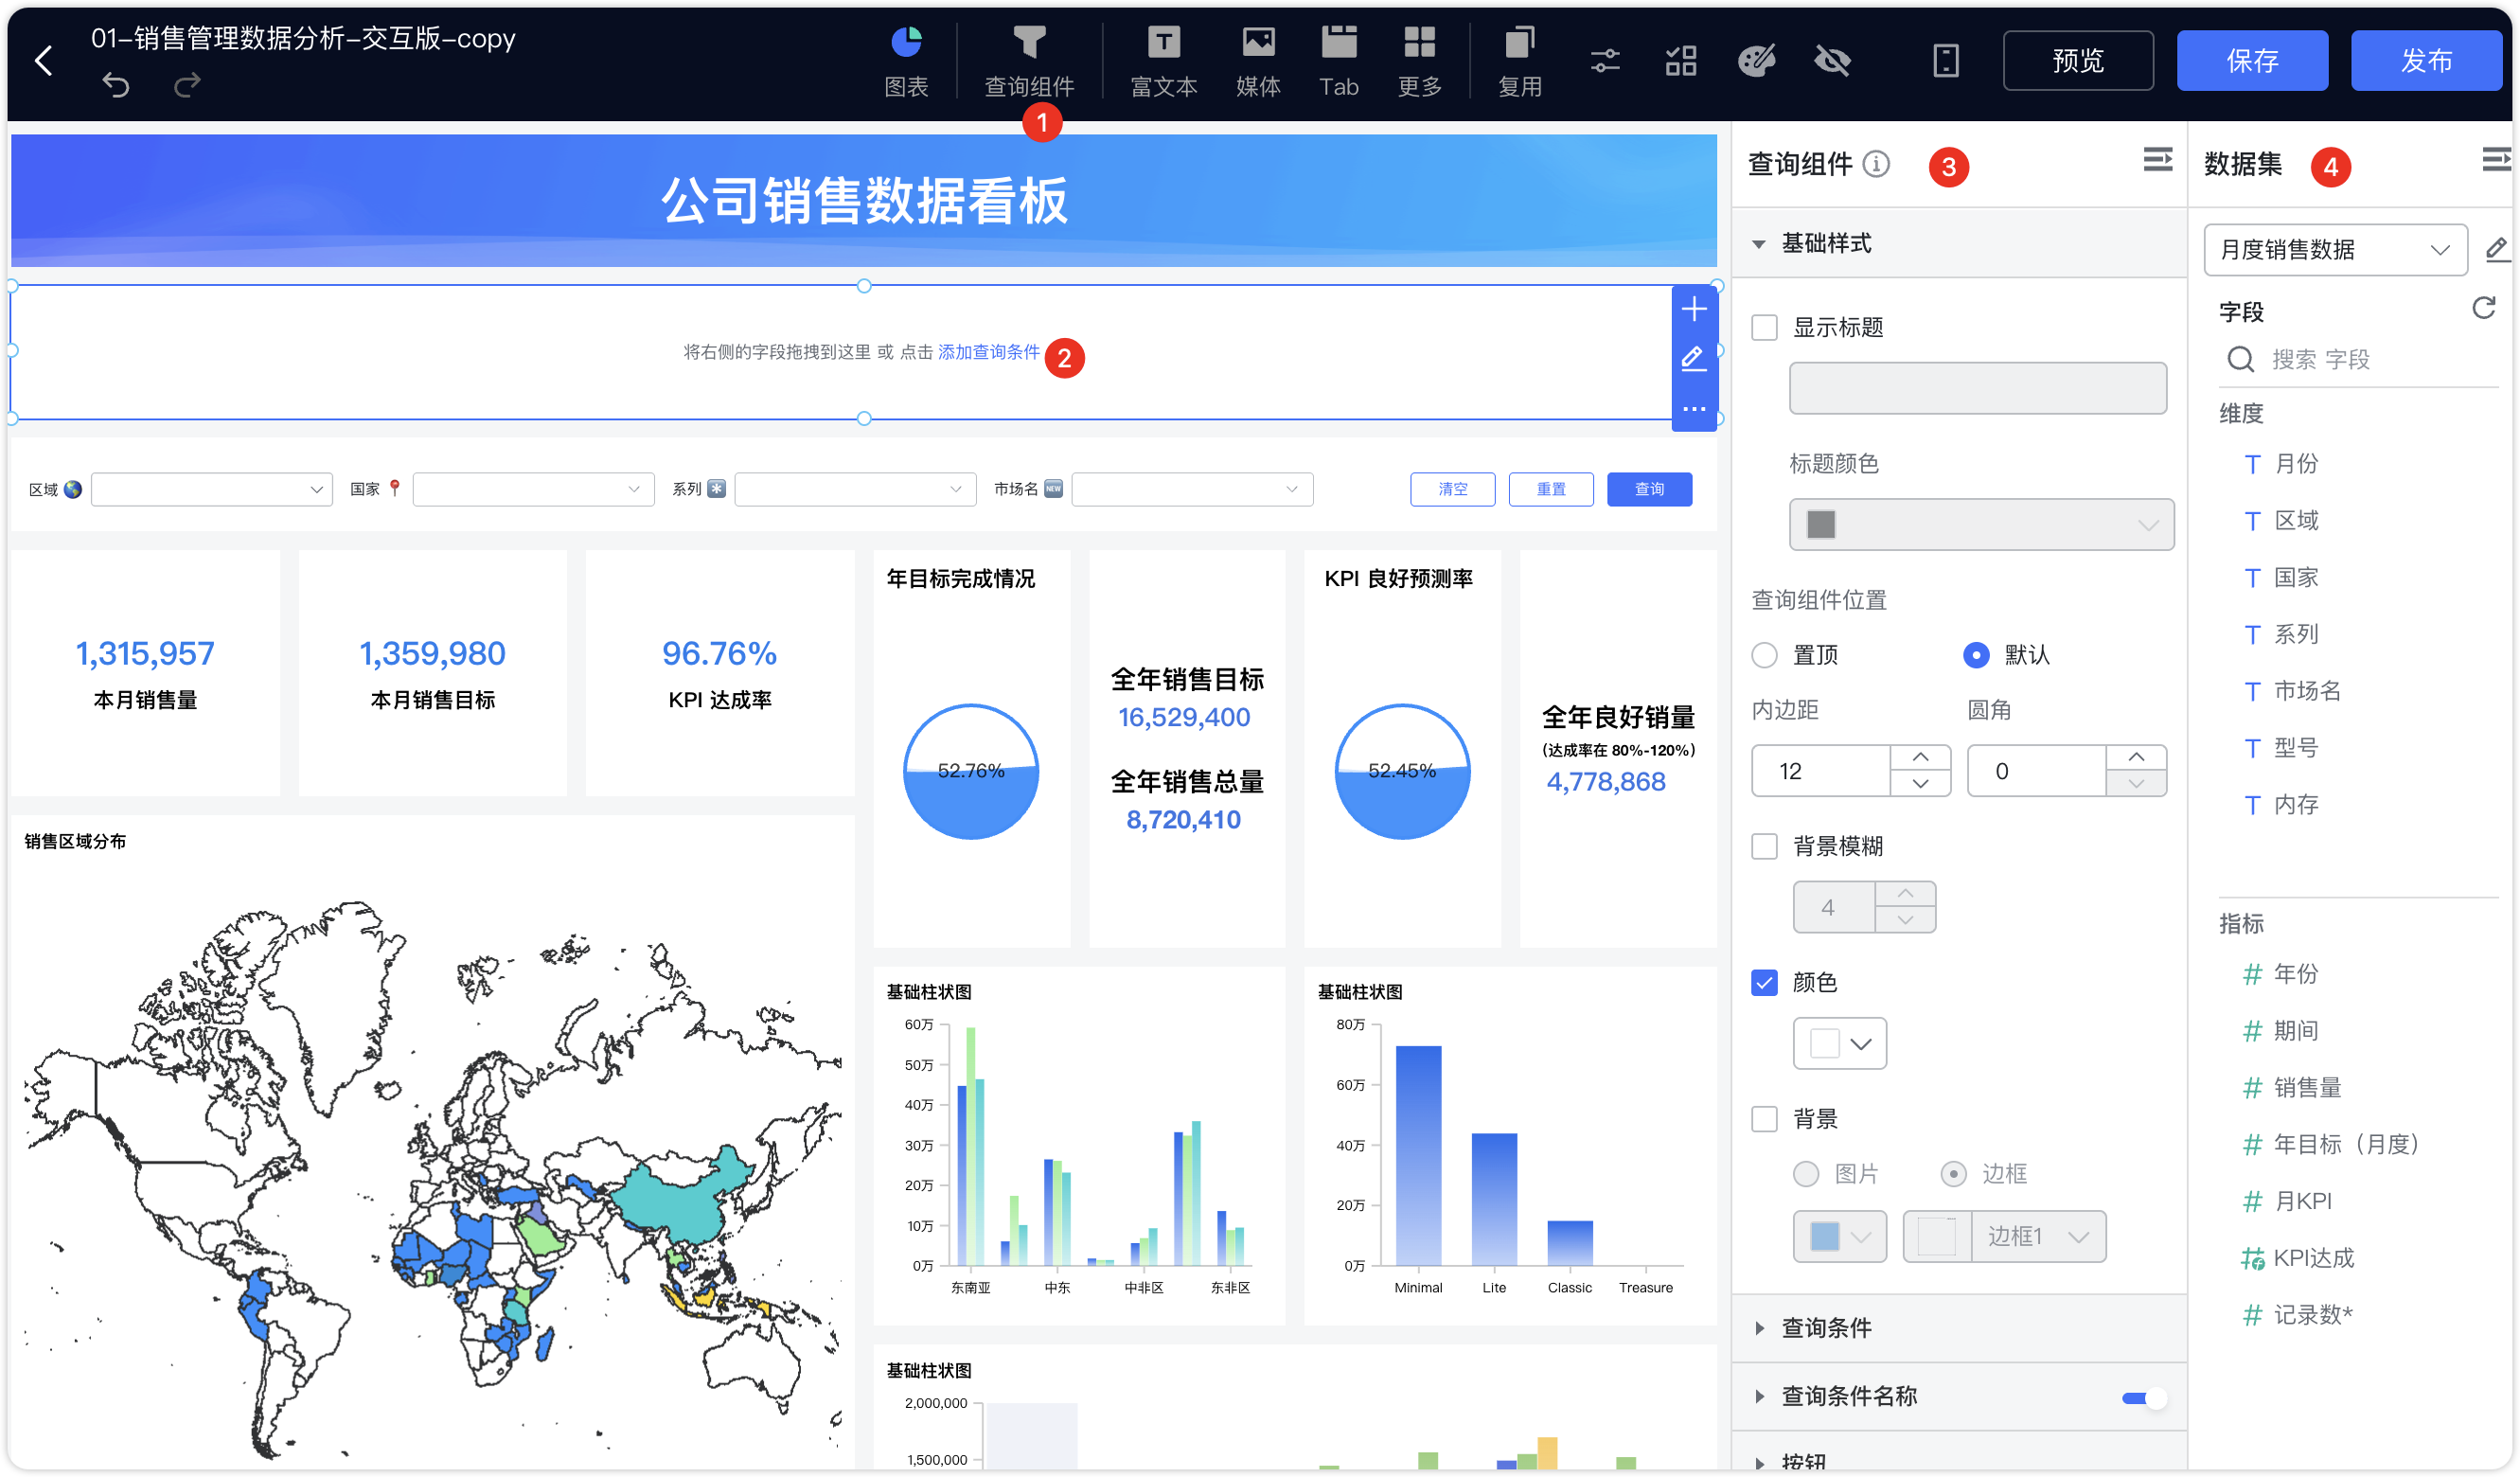The image size is (2520, 1477).
Task: Add a 查询组件 filter component
Action: tap(1029, 61)
